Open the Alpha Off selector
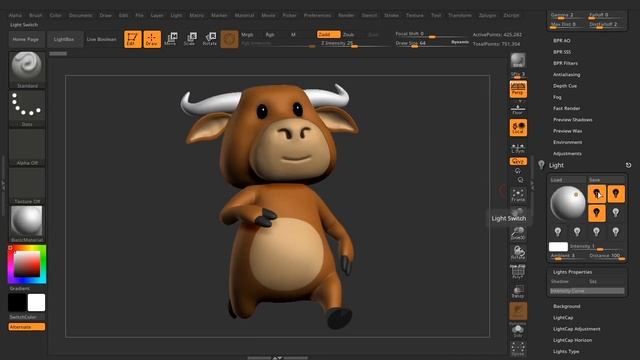 [x=27, y=147]
